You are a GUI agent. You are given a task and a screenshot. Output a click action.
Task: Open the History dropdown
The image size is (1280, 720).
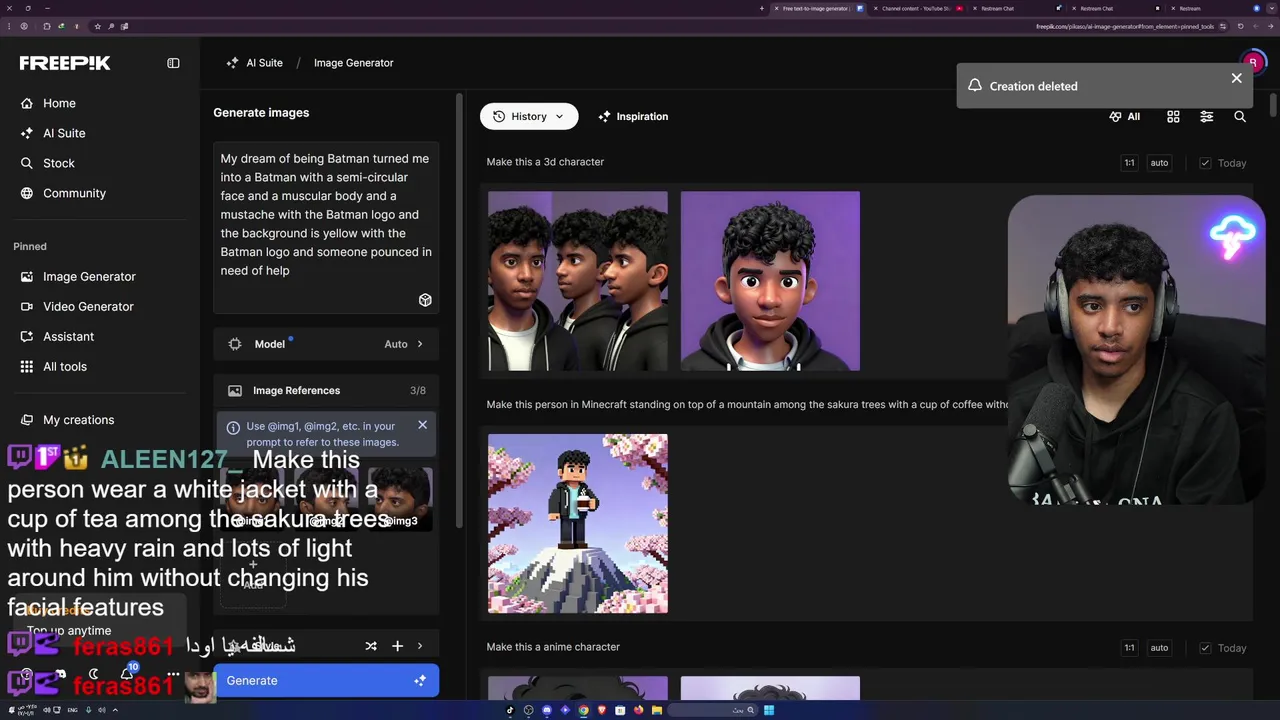pos(529,116)
